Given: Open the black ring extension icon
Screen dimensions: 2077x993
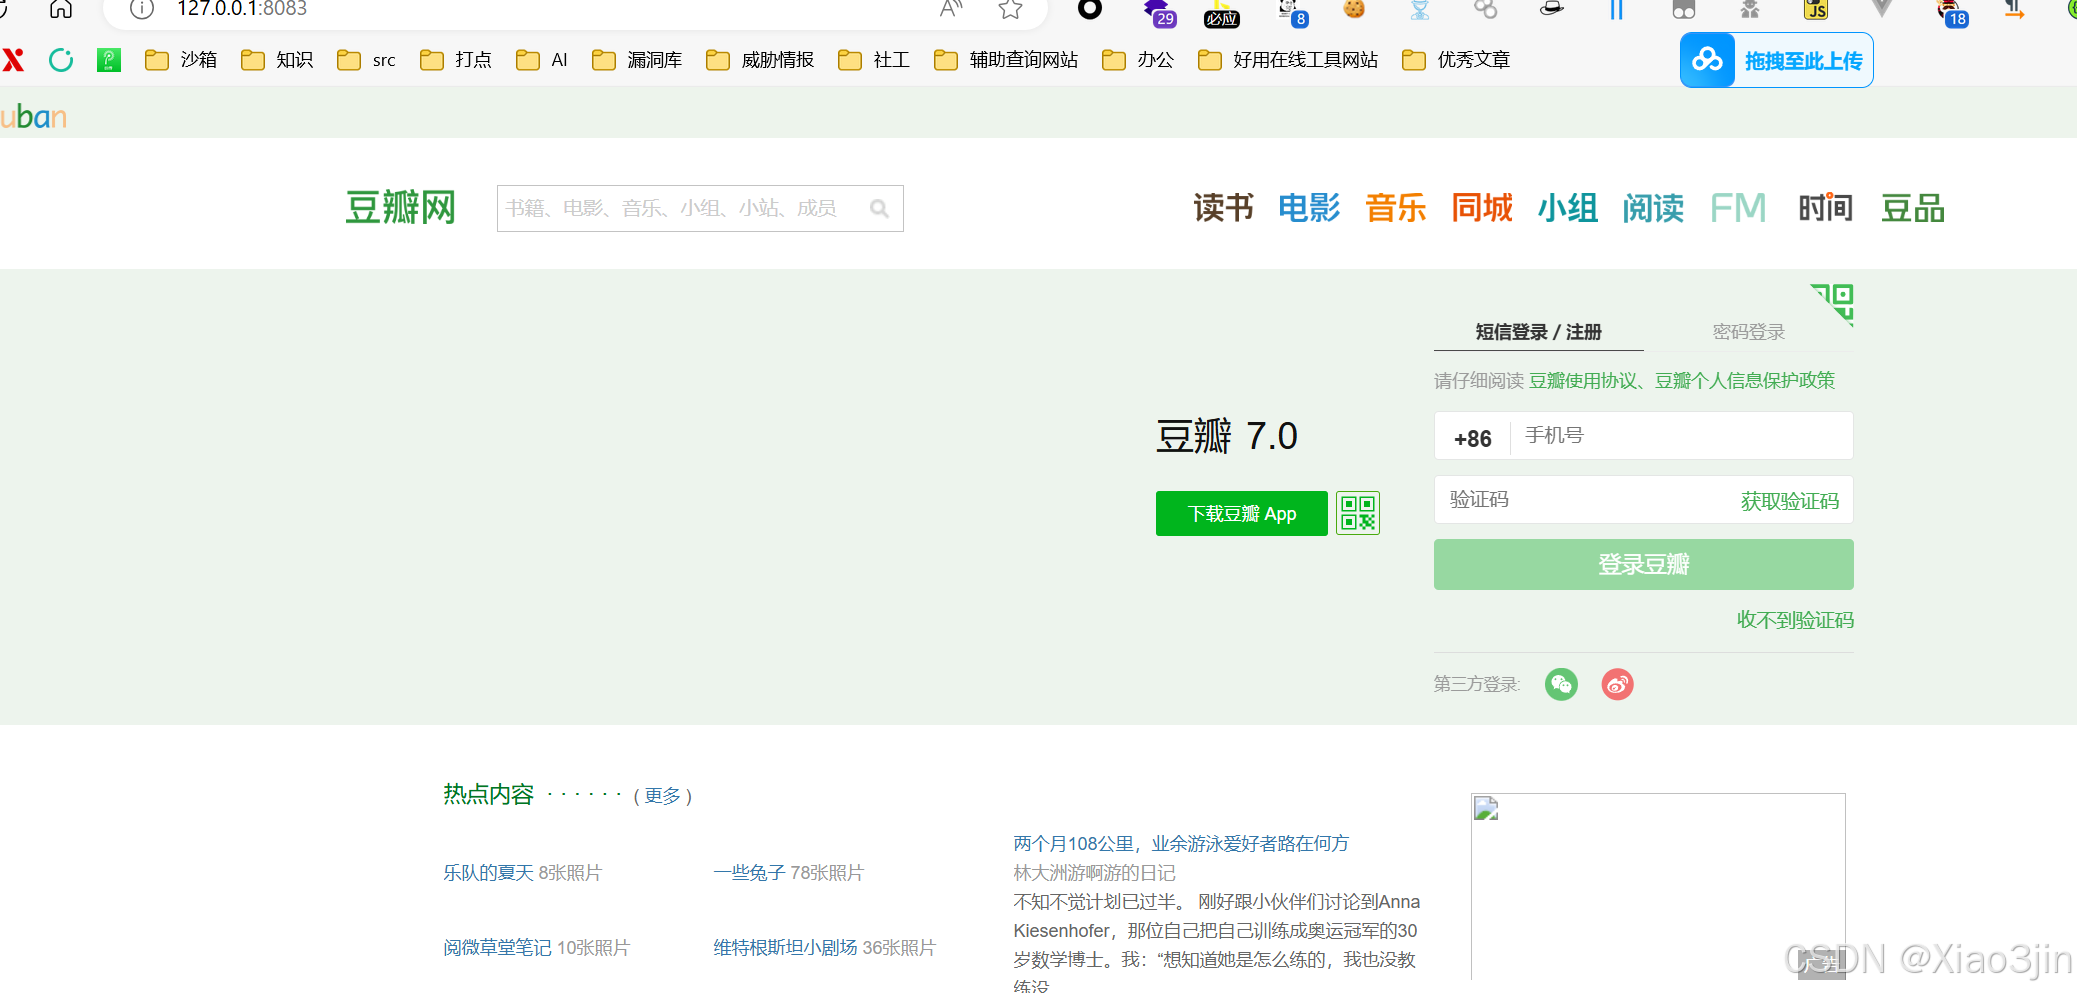Looking at the screenshot, I should click(x=1090, y=9).
